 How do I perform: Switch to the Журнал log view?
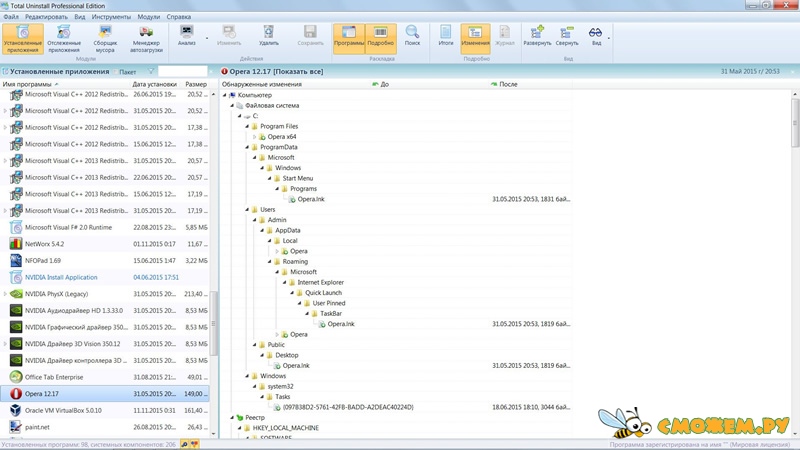point(505,36)
